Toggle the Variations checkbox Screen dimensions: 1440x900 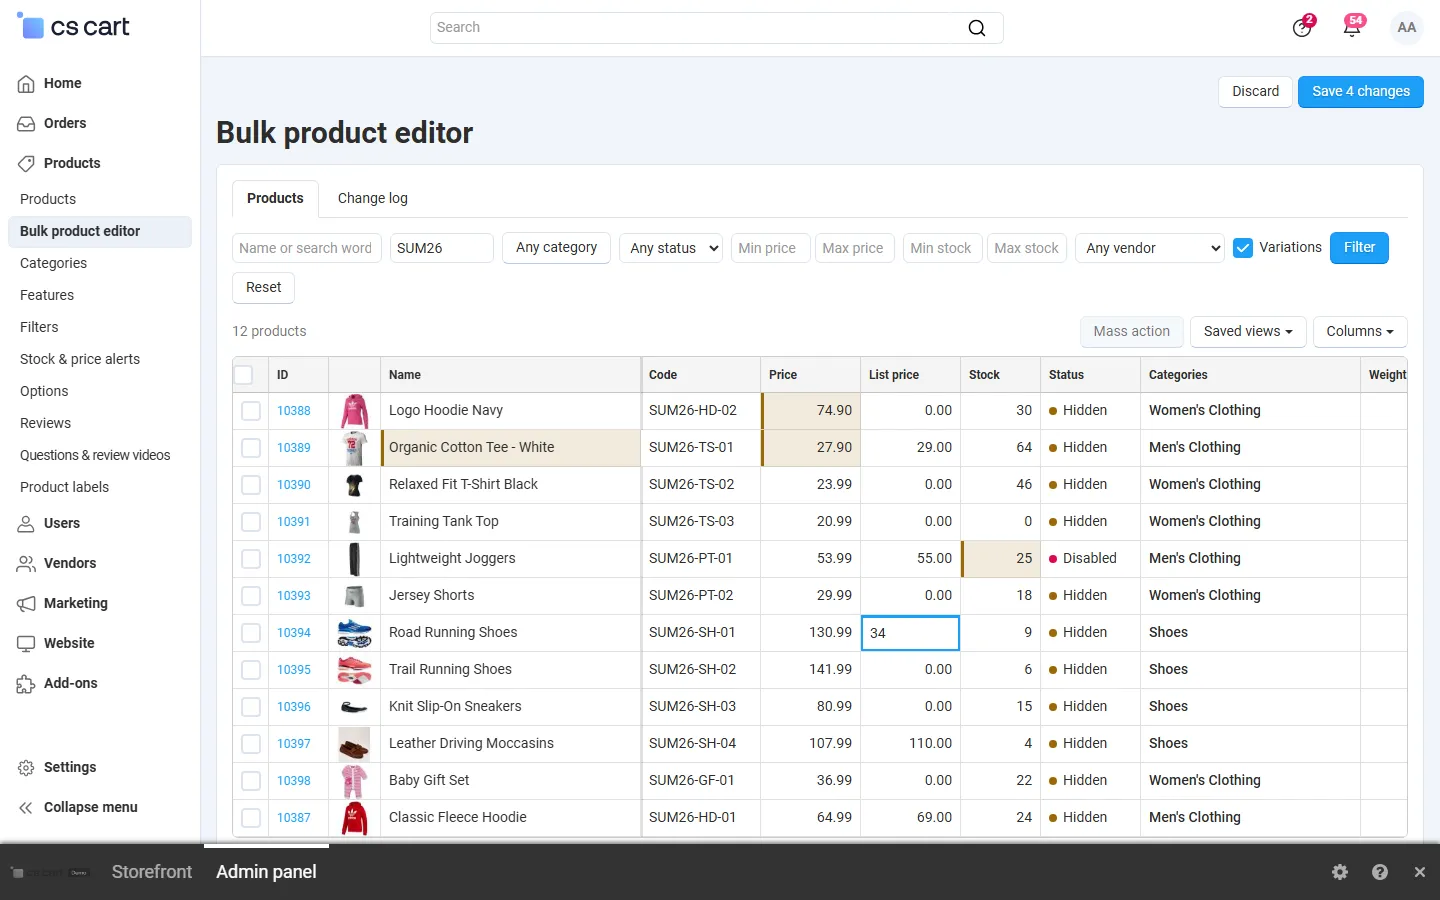pos(1243,248)
